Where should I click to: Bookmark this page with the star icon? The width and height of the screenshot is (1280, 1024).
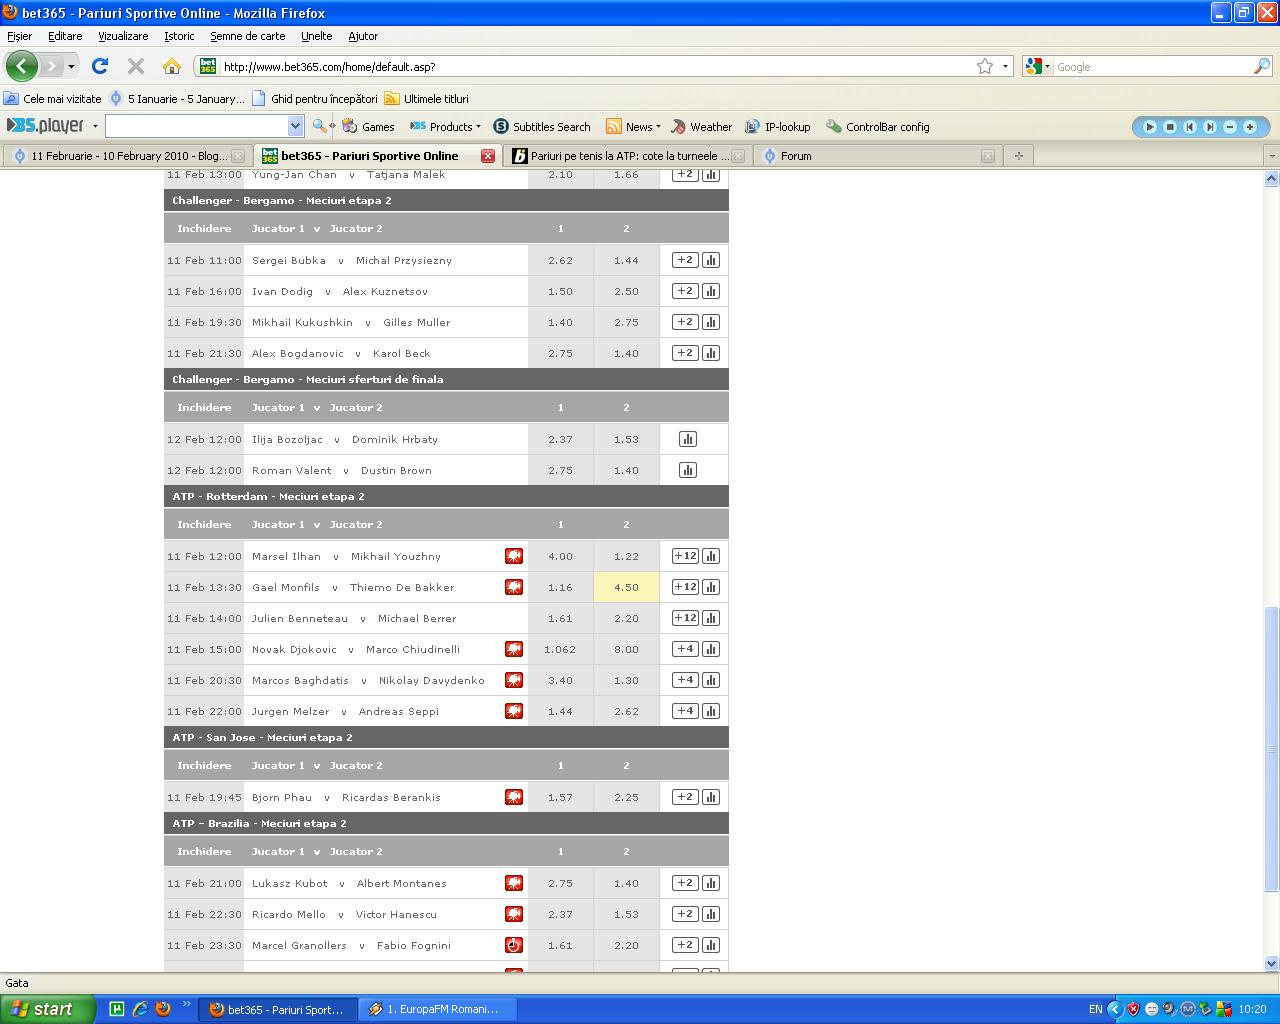click(985, 66)
